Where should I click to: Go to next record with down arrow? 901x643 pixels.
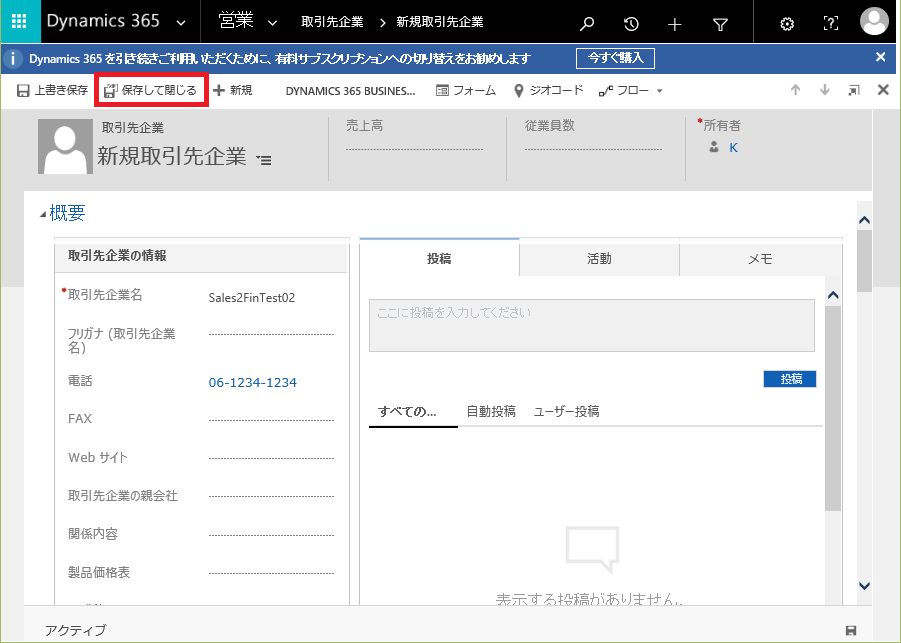coord(825,90)
